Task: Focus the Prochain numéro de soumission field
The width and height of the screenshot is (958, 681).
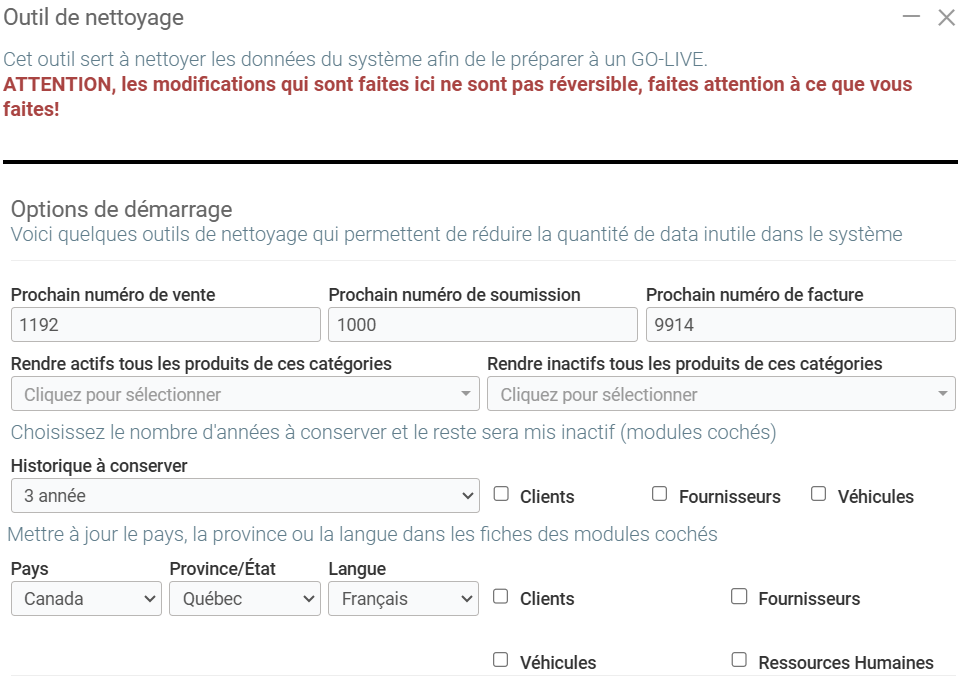Action: point(482,325)
